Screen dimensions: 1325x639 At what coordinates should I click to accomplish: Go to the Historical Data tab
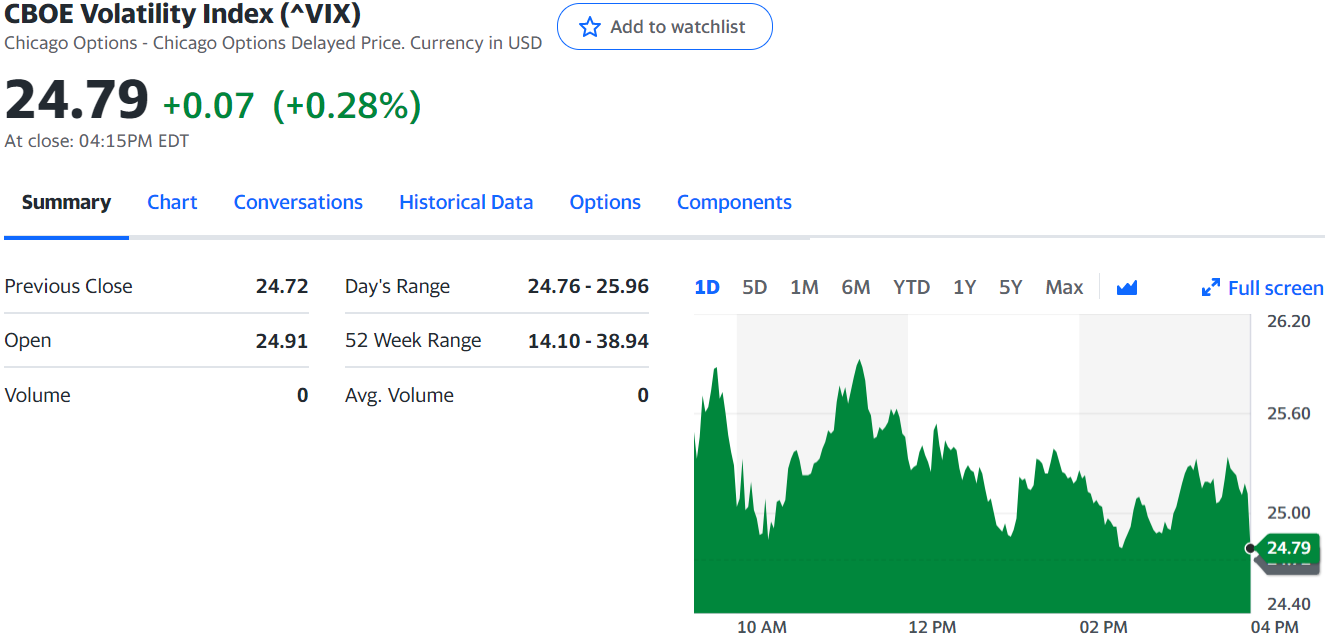pyautogui.click(x=466, y=202)
